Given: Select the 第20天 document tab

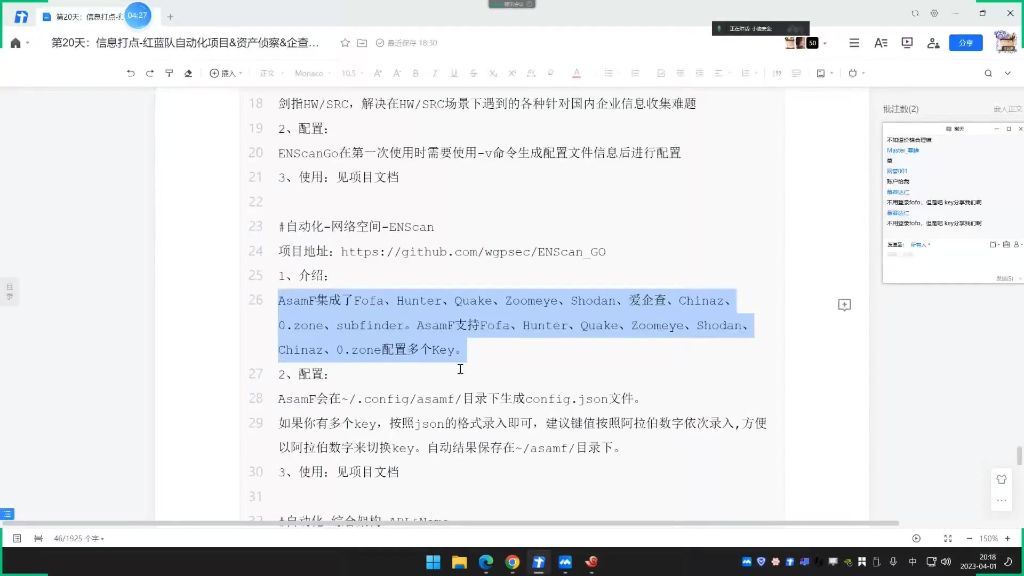Looking at the screenshot, I should pyautogui.click(x=88, y=16).
